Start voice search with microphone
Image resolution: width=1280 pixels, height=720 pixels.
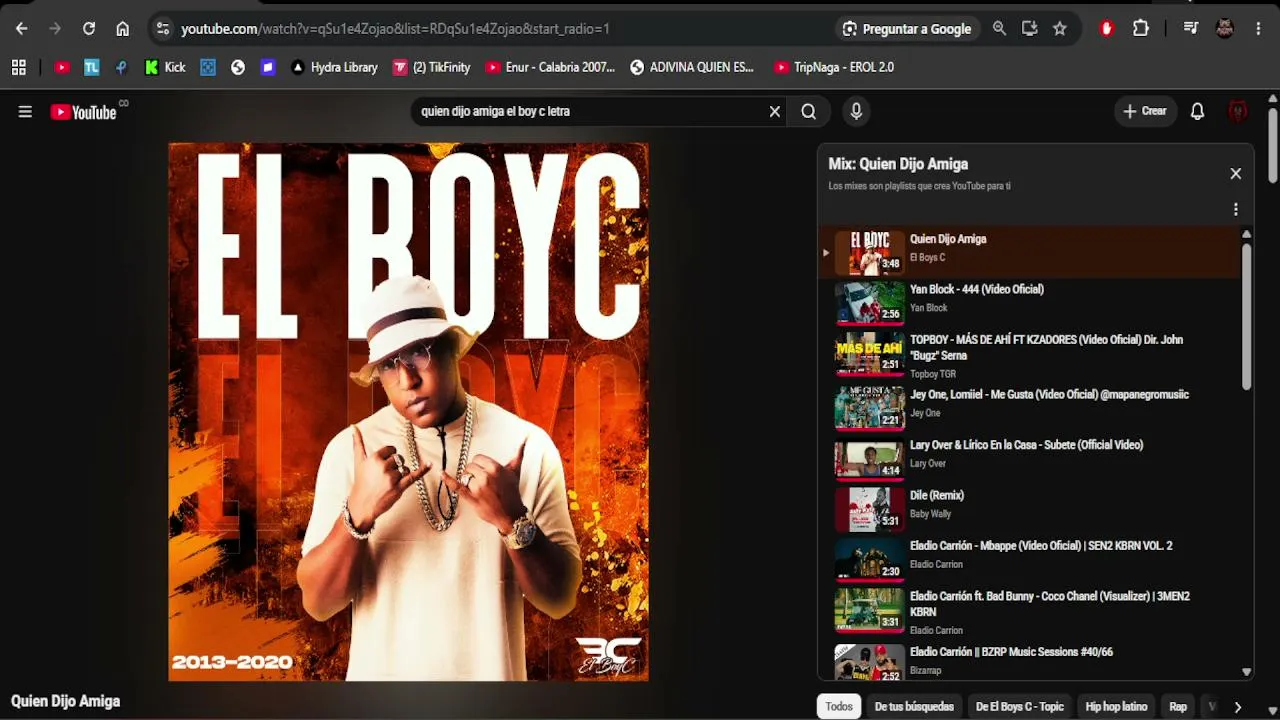(856, 112)
